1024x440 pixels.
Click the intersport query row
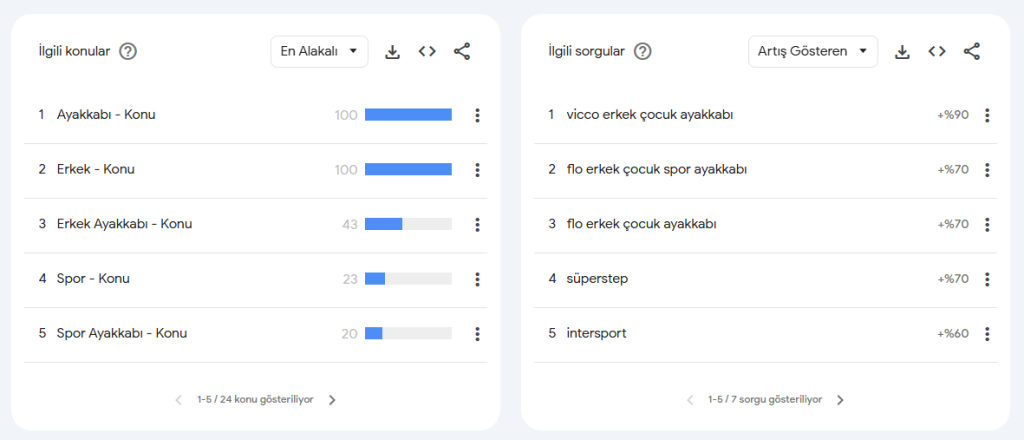596,333
